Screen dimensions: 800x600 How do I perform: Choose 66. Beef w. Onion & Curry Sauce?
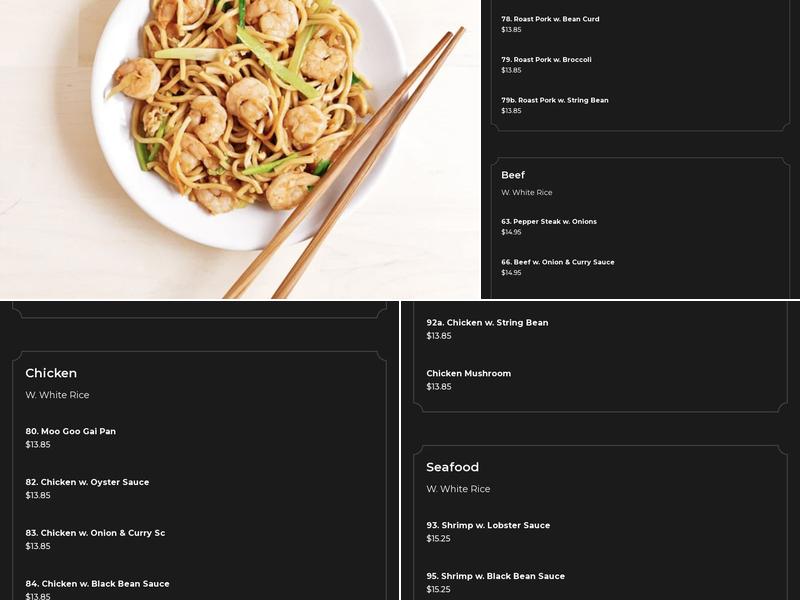tap(558, 262)
